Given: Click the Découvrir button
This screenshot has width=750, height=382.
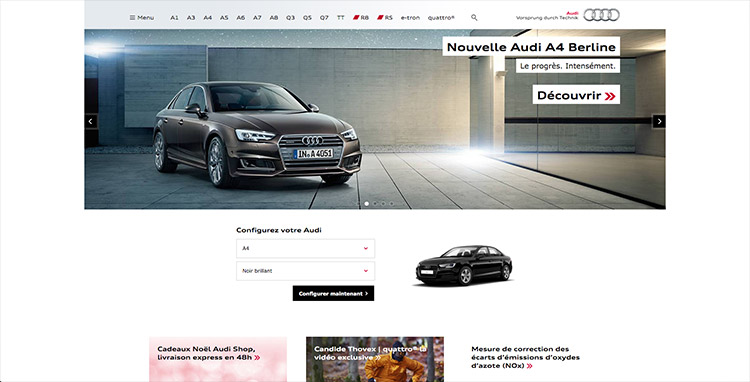Looking at the screenshot, I should [576, 95].
